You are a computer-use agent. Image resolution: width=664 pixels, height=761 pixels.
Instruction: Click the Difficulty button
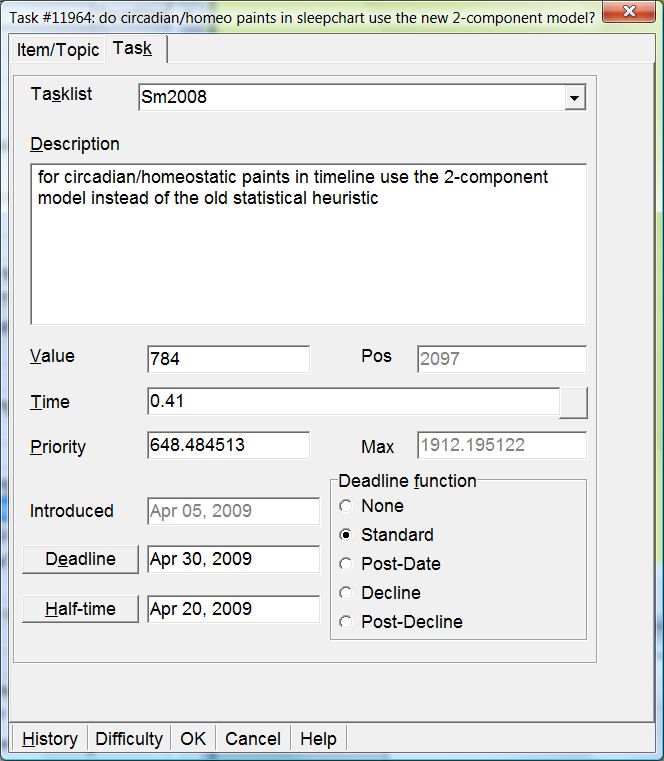pyautogui.click(x=129, y=739)
